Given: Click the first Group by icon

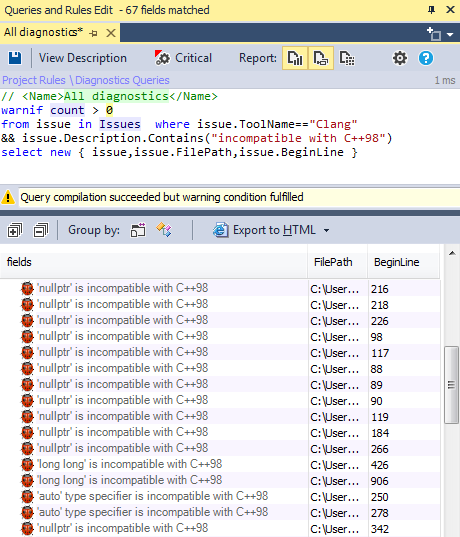Looking at the screenshot, I should (138, 230).
